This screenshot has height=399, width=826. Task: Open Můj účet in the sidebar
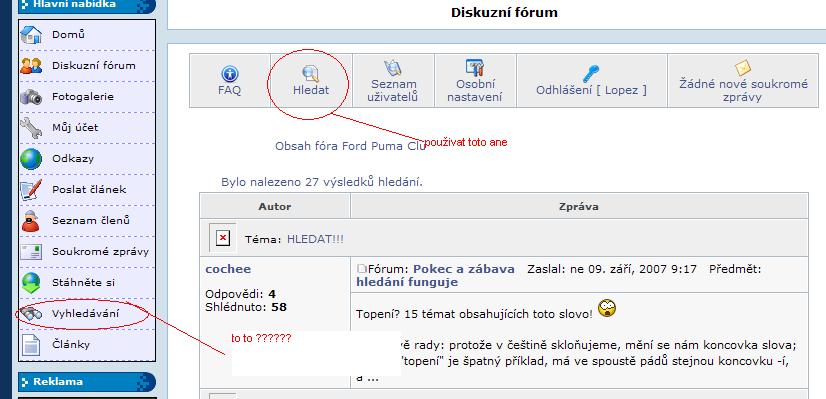(75, 128)
